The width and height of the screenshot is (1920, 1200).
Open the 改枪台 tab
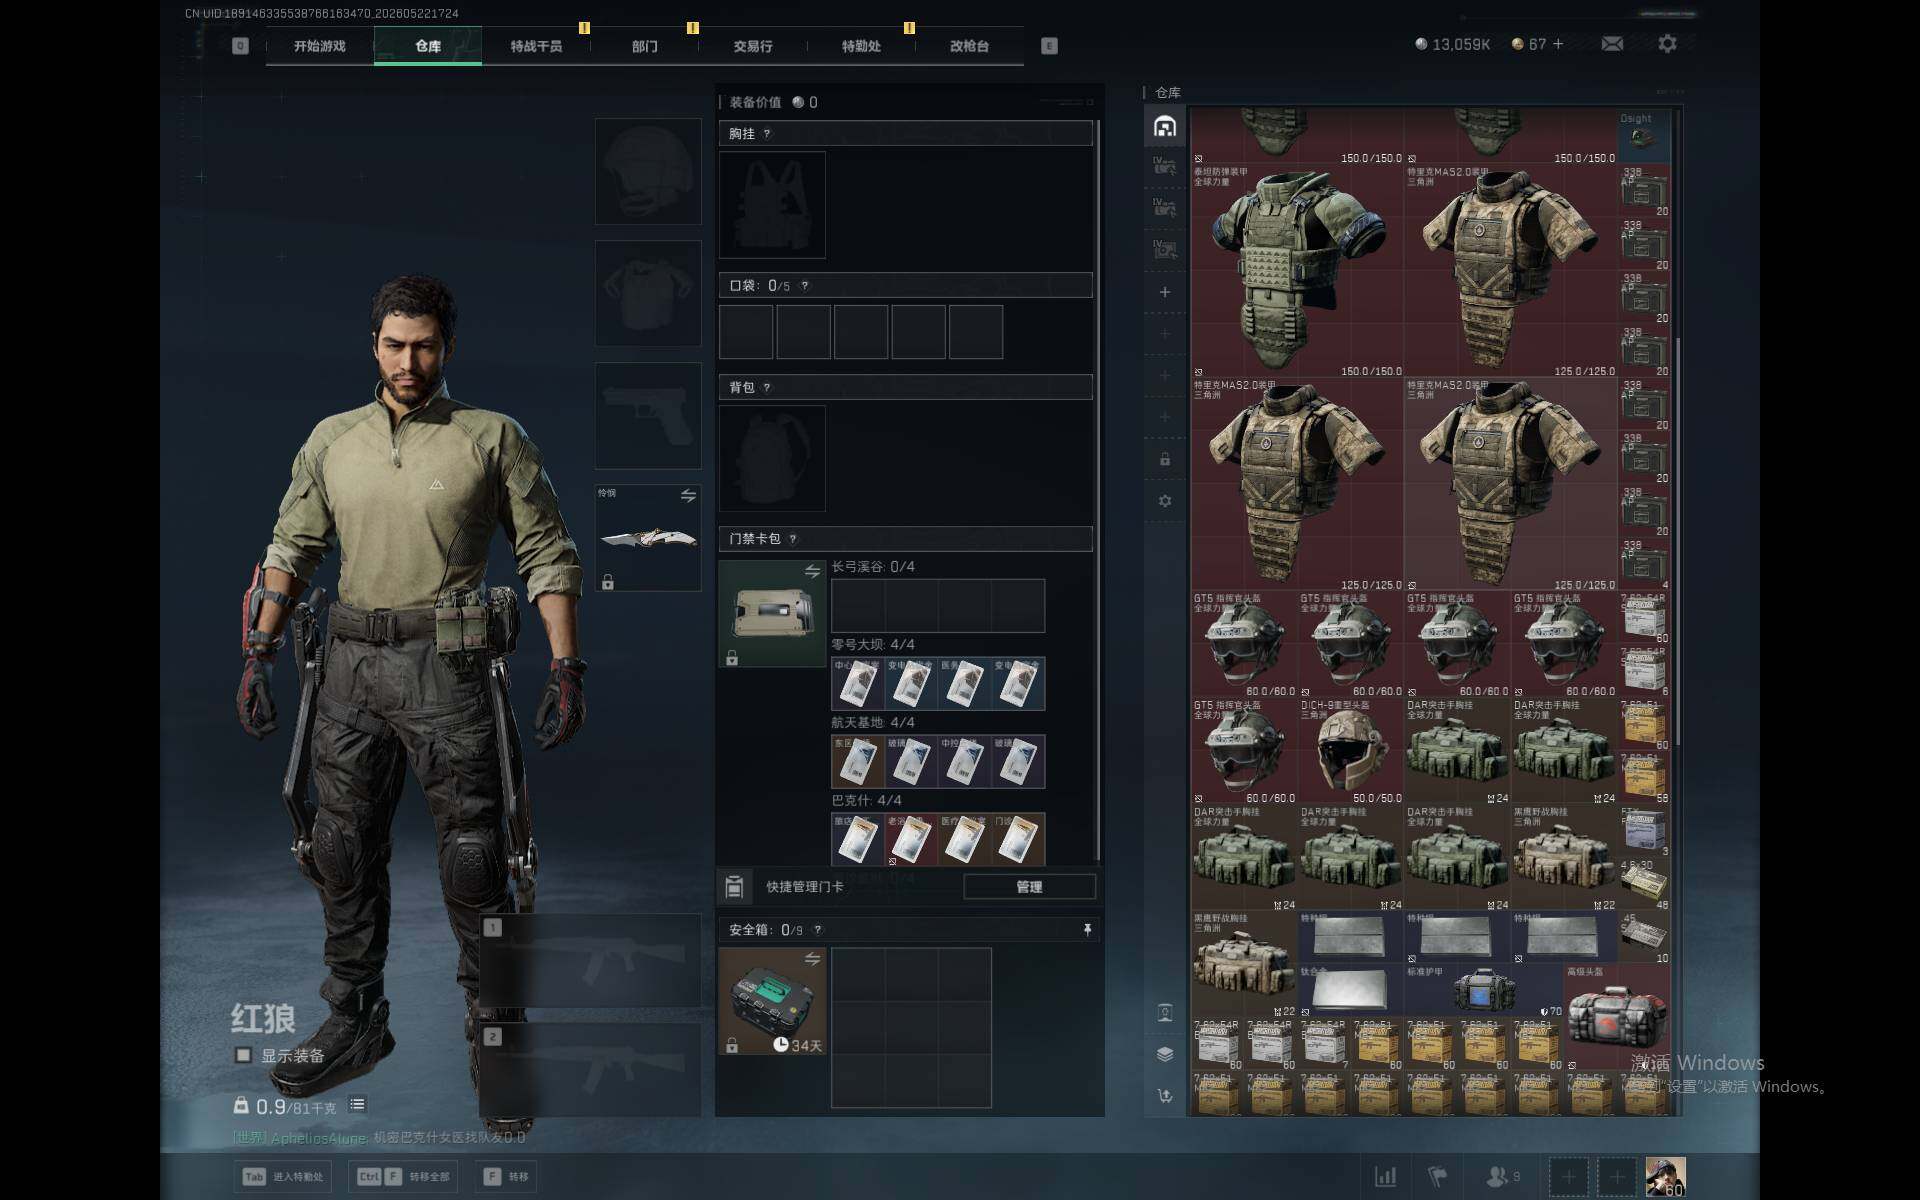(x=969, y=46)
